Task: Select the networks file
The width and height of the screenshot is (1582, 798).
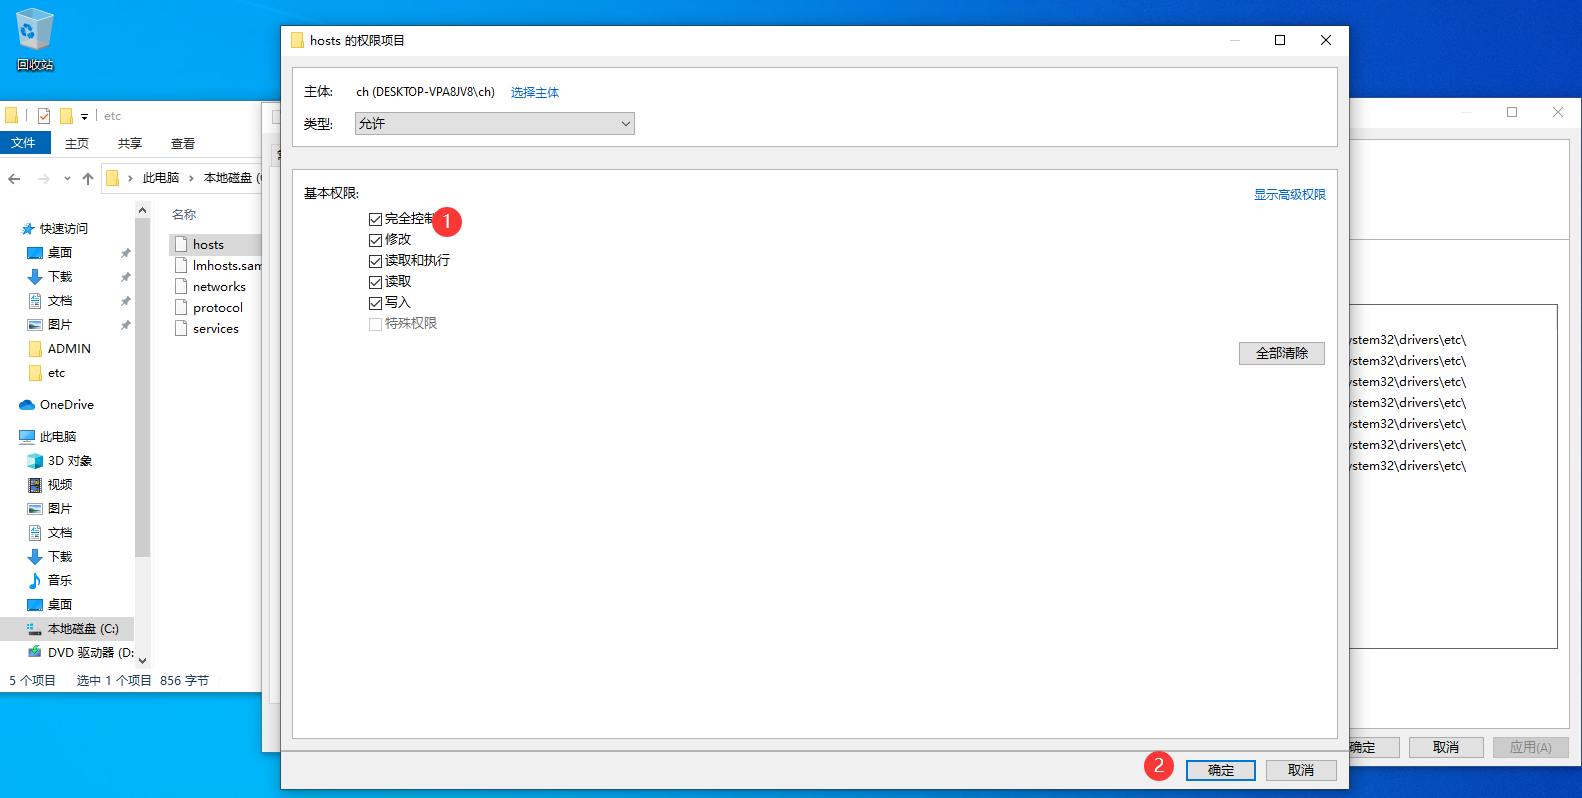Action: (210, 287)
